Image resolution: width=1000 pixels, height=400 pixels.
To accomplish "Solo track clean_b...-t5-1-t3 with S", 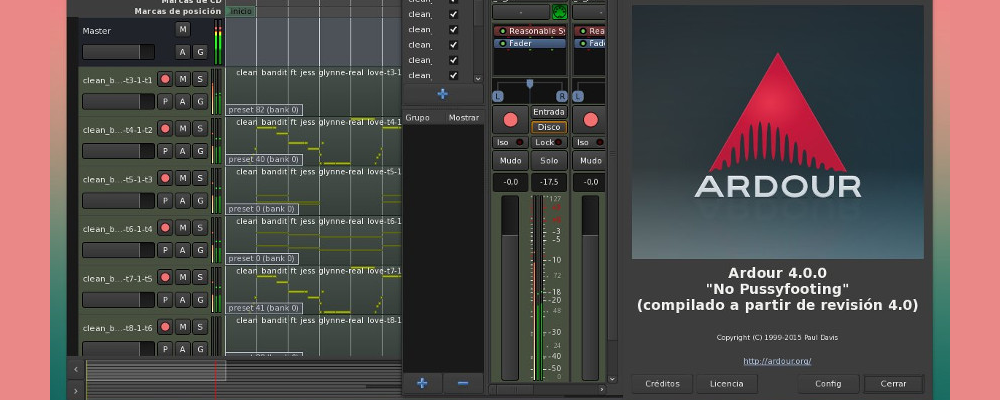I will point(200,179).
